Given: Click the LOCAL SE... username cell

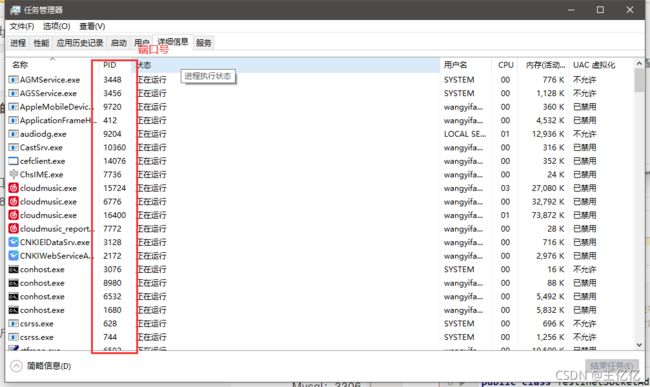Looking at the screenshot, I should point(465,134).
